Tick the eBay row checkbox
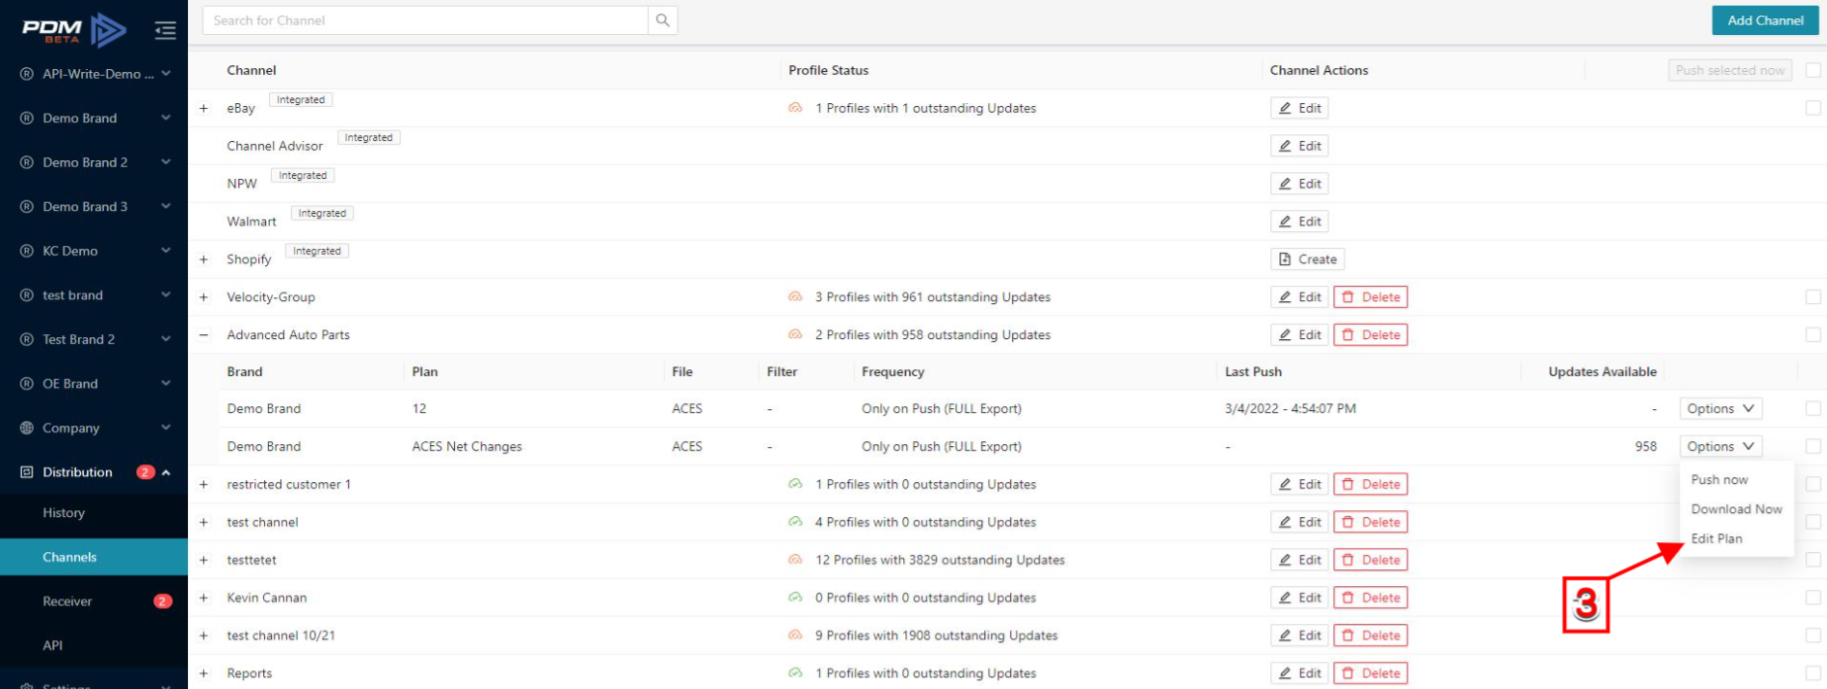Viewport: 1827px width, 689px height. [1813, 108]
